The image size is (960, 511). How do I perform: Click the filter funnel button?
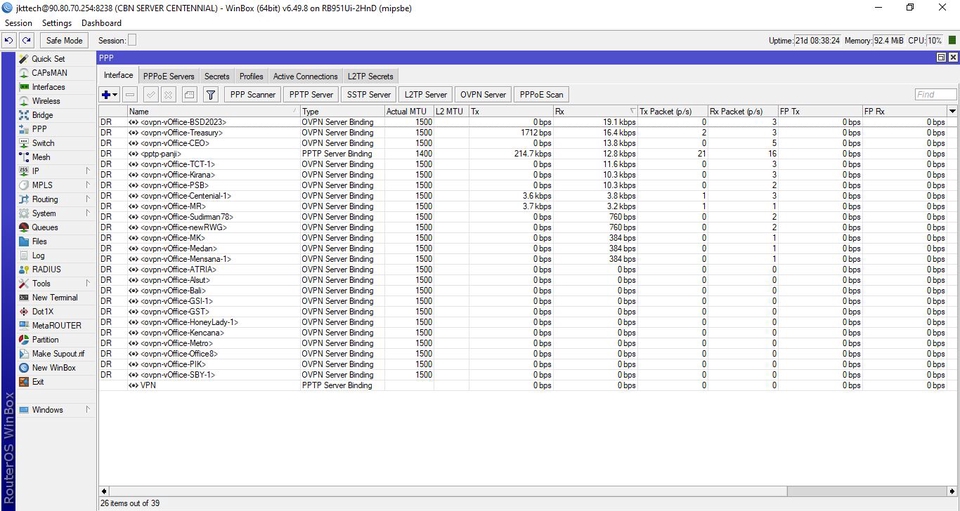pyautogui.click(x=211, y=95)
